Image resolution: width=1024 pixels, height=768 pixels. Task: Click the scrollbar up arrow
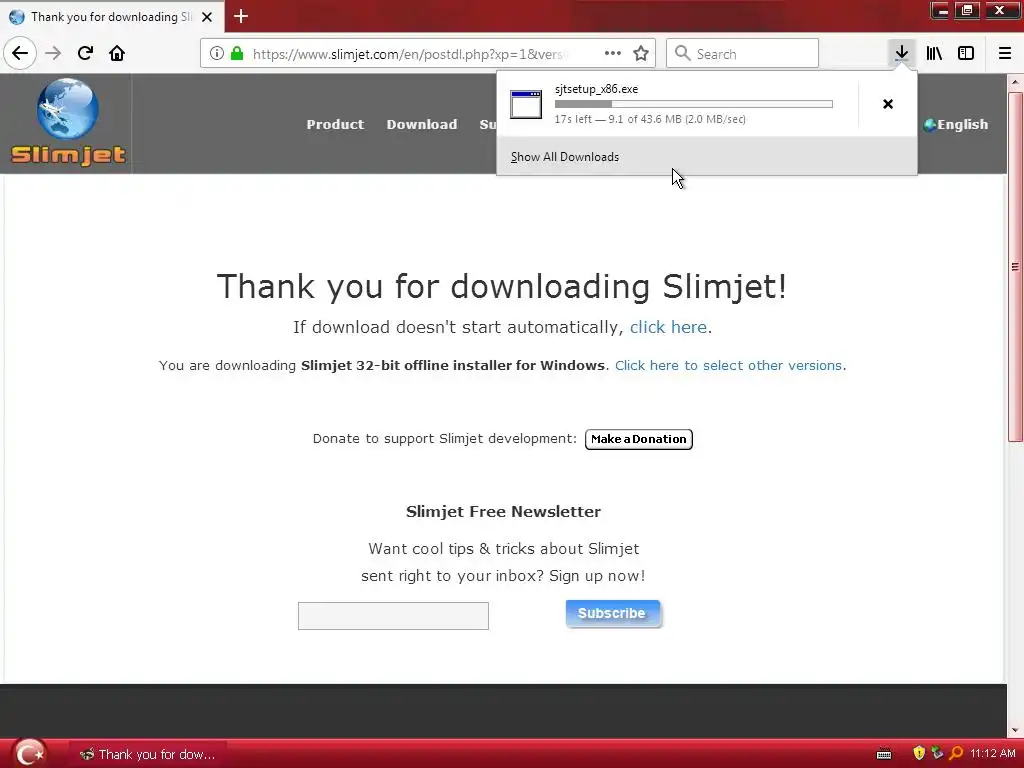point(1015,82)
